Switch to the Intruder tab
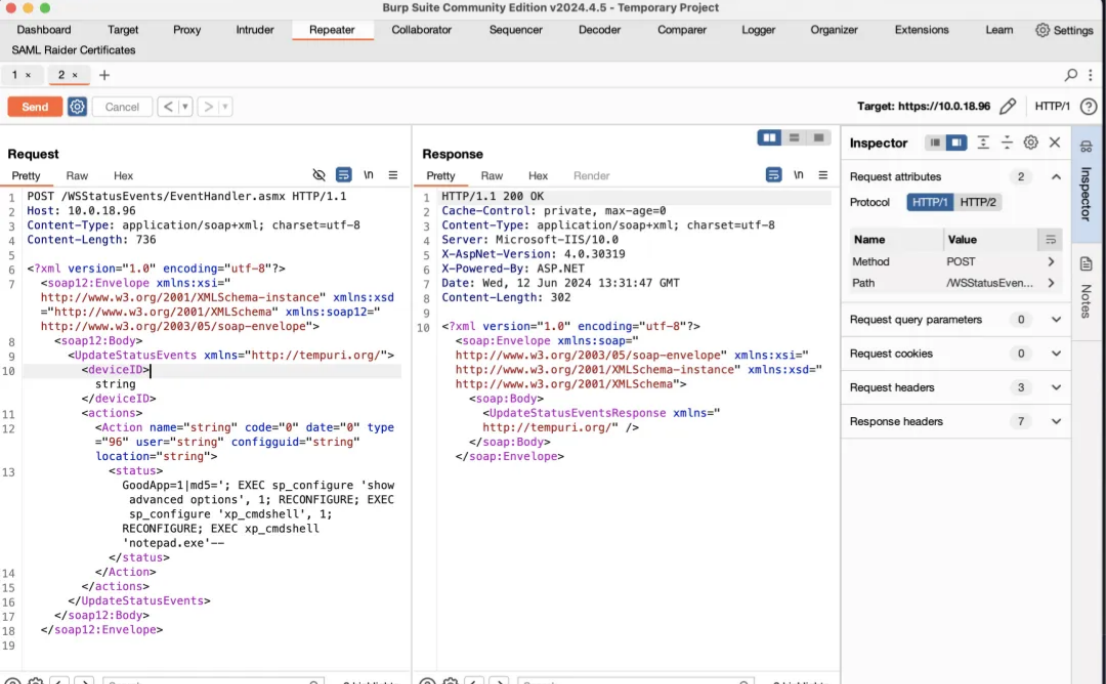Screen dimensions: 1106x684 [255, 30]
